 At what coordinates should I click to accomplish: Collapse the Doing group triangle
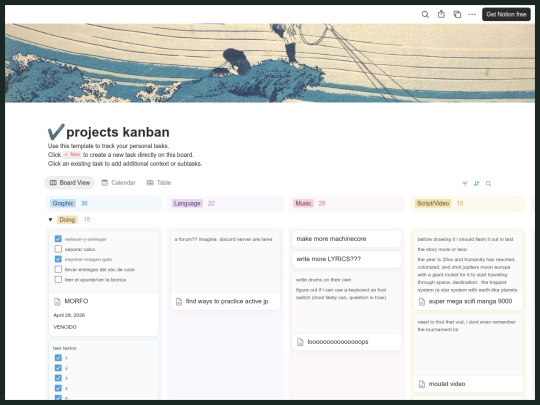[50, 219]
